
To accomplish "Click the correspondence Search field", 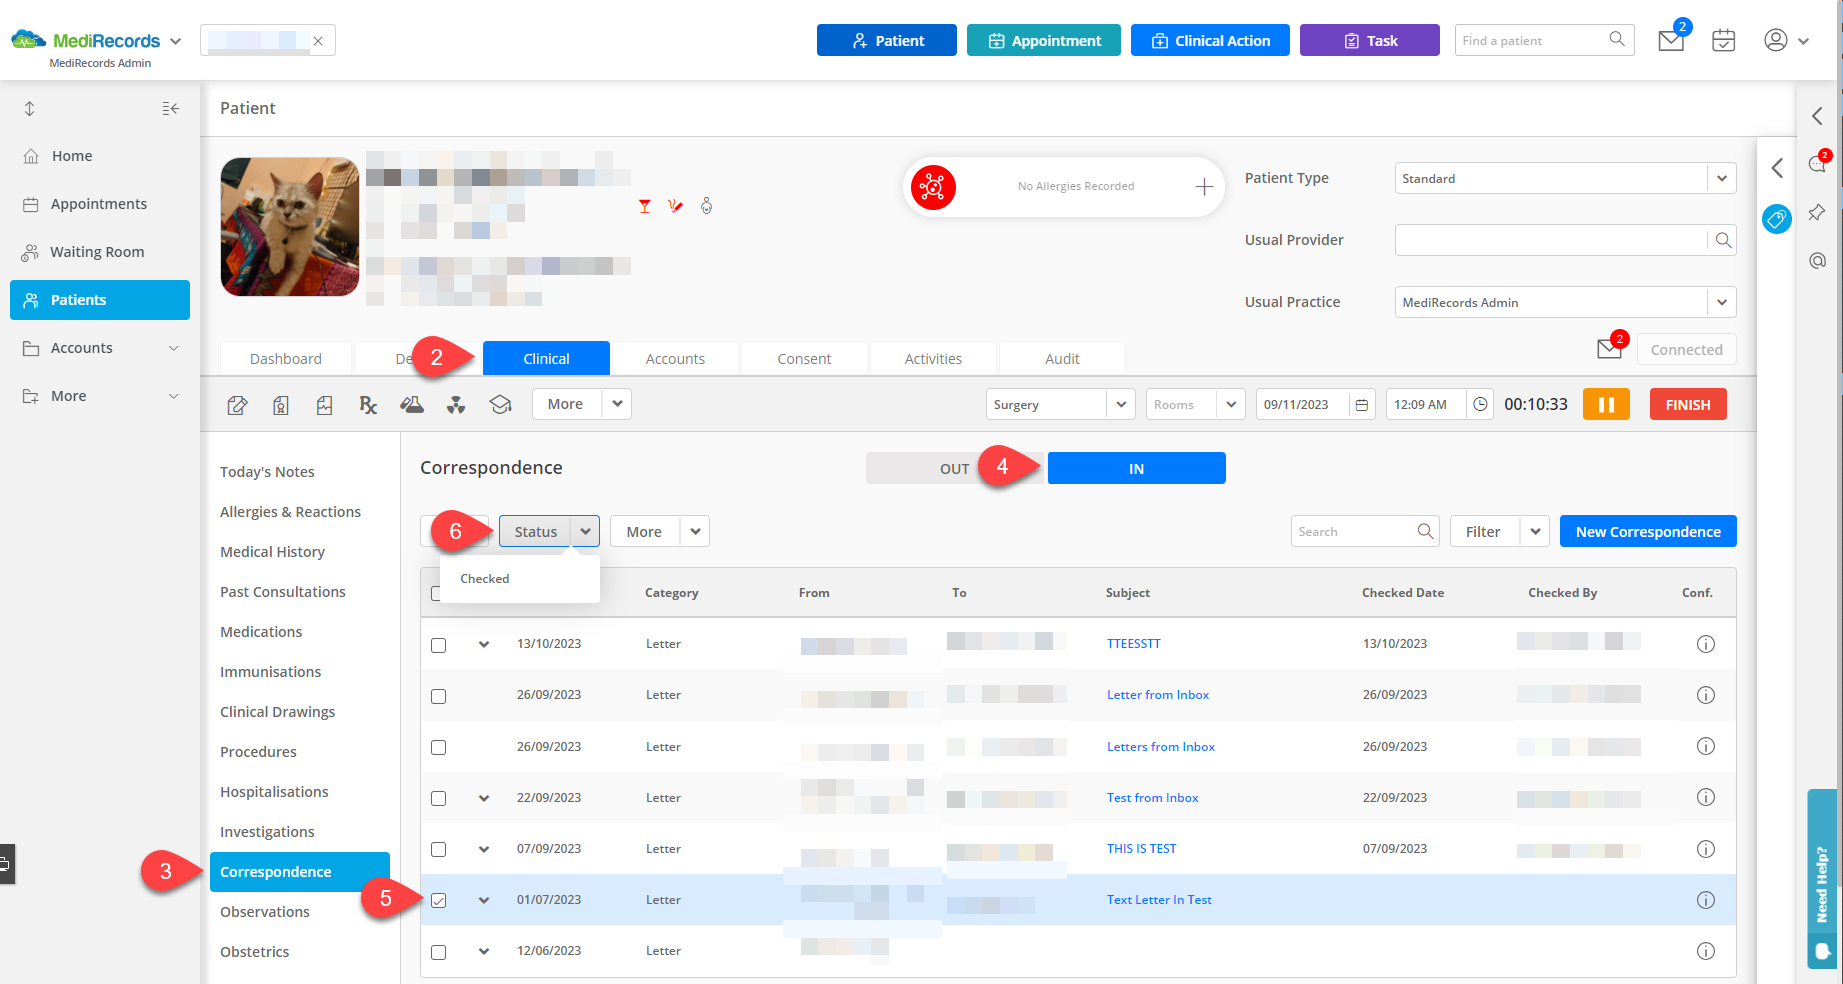I will point(1355,531).
